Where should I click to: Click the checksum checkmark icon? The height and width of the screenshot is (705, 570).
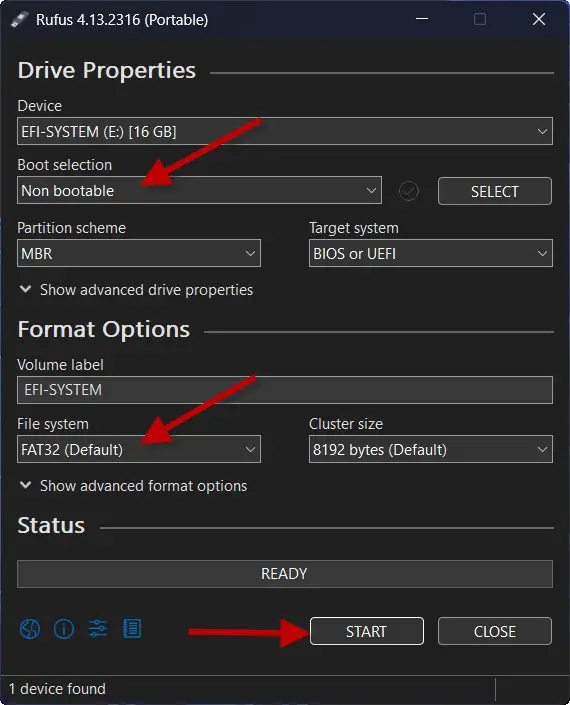click(409, 191)
